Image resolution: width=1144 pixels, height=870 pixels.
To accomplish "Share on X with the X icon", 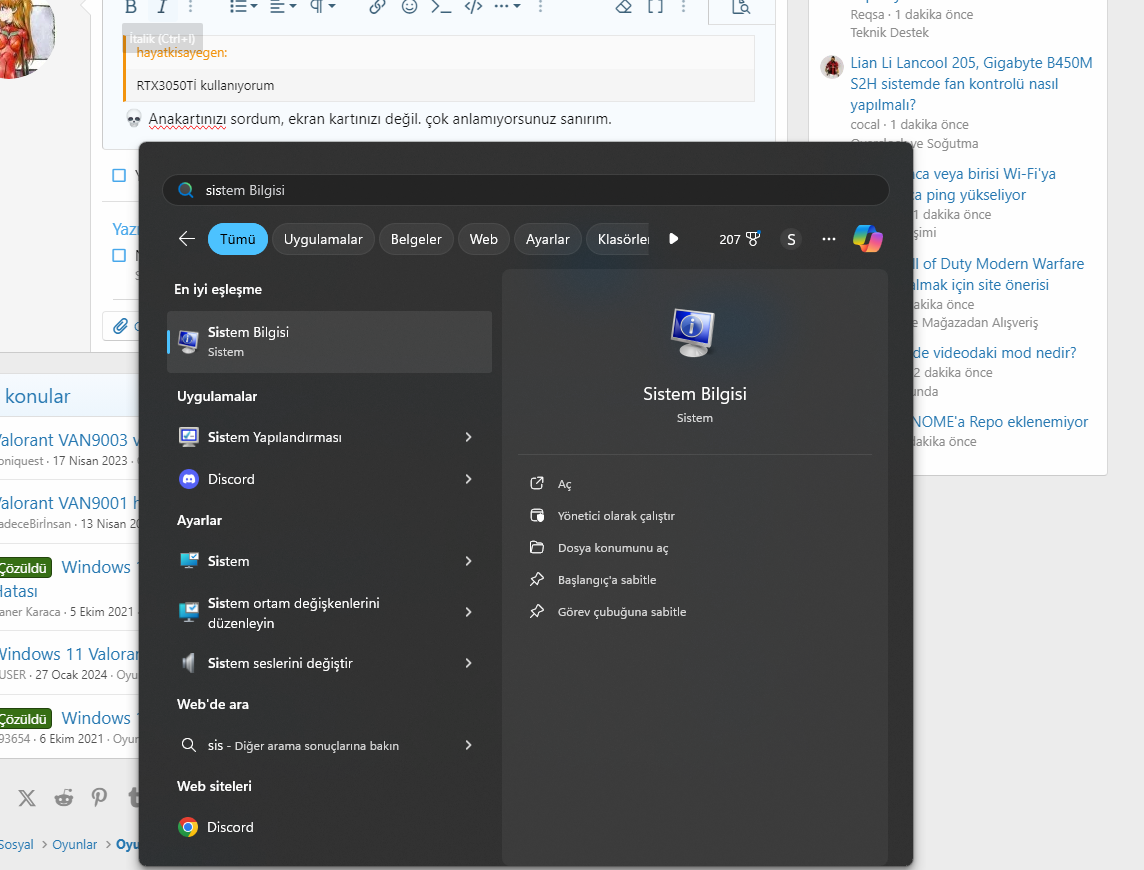I will (x=27, y=798).
